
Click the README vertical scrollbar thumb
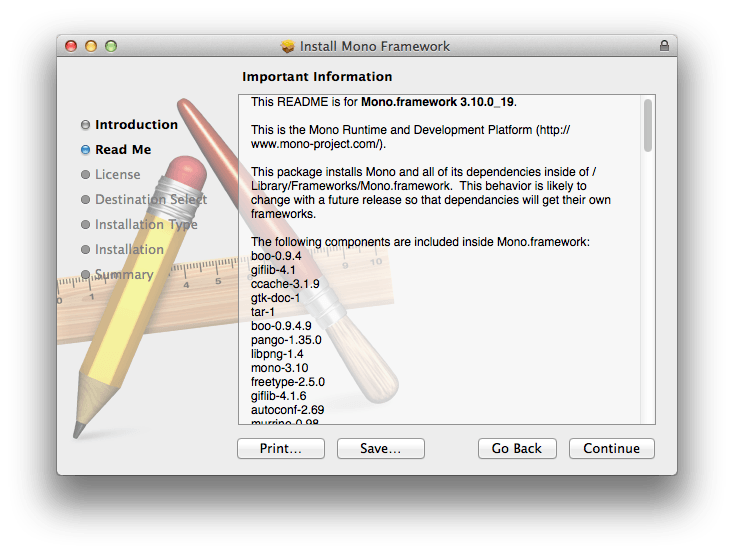[x=648, y=125]
